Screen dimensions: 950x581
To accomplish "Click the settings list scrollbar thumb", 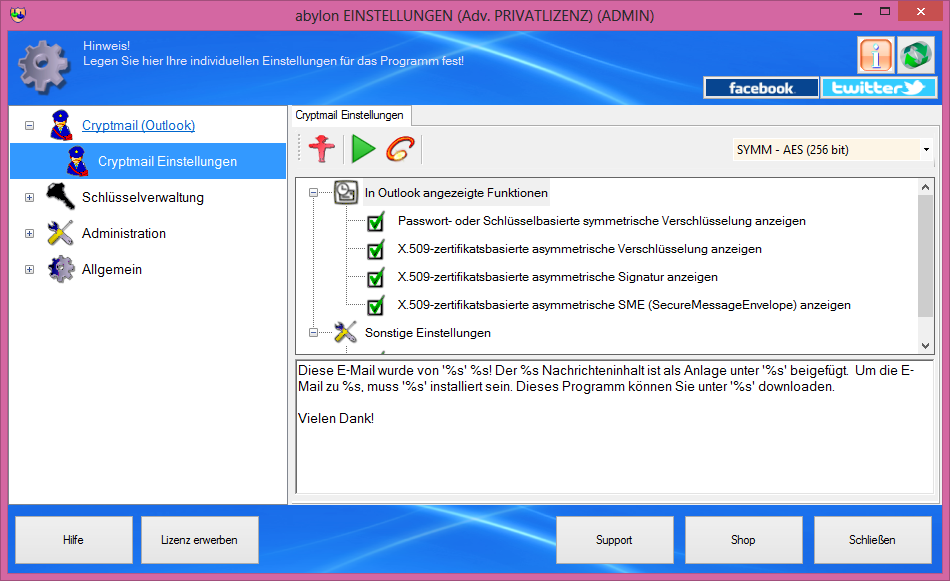I will (x=925, y=256).
